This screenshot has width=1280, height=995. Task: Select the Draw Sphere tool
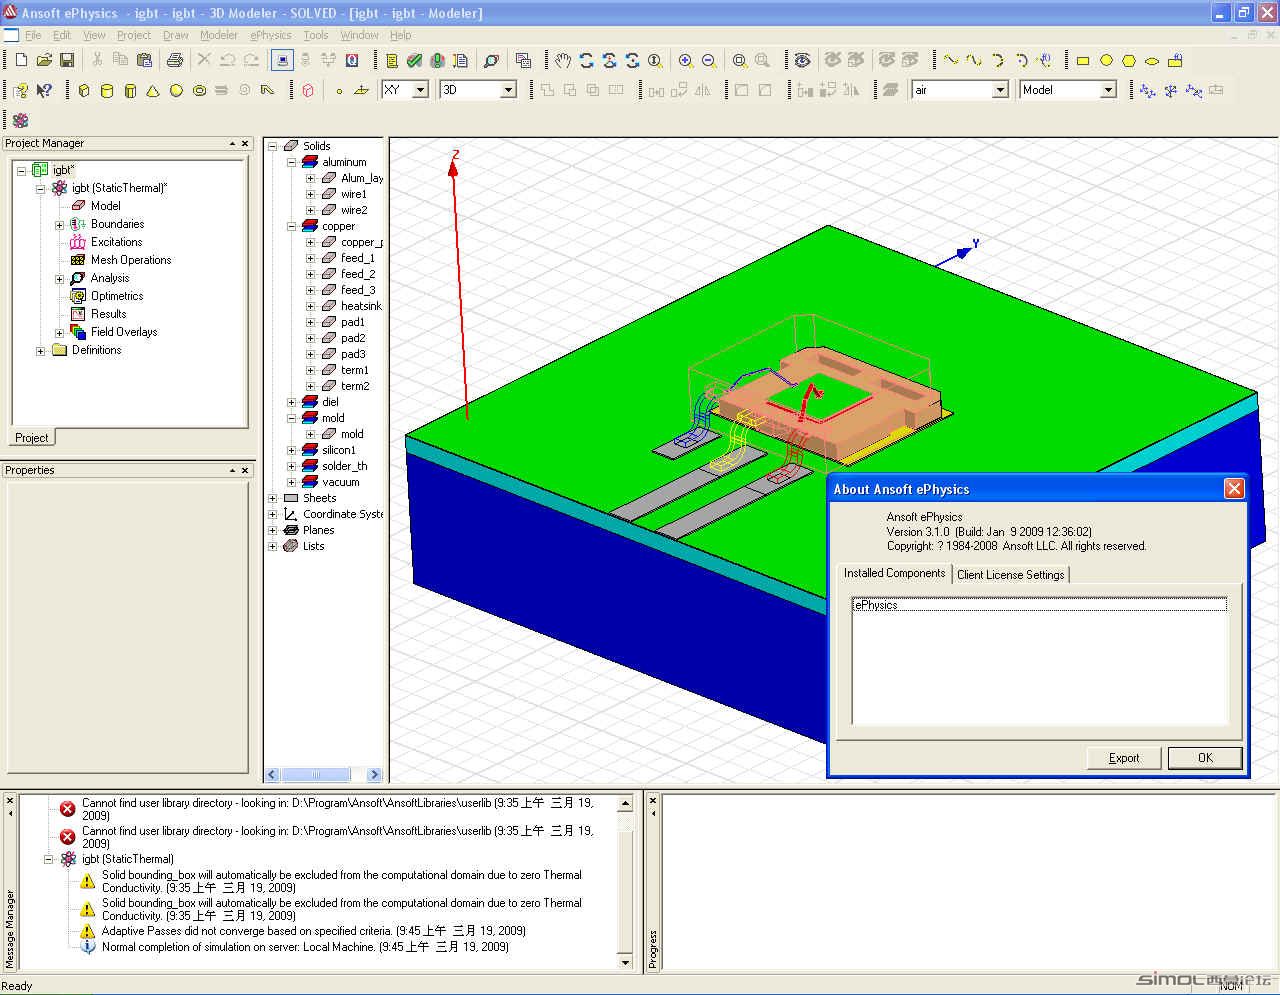pos(176,90)
